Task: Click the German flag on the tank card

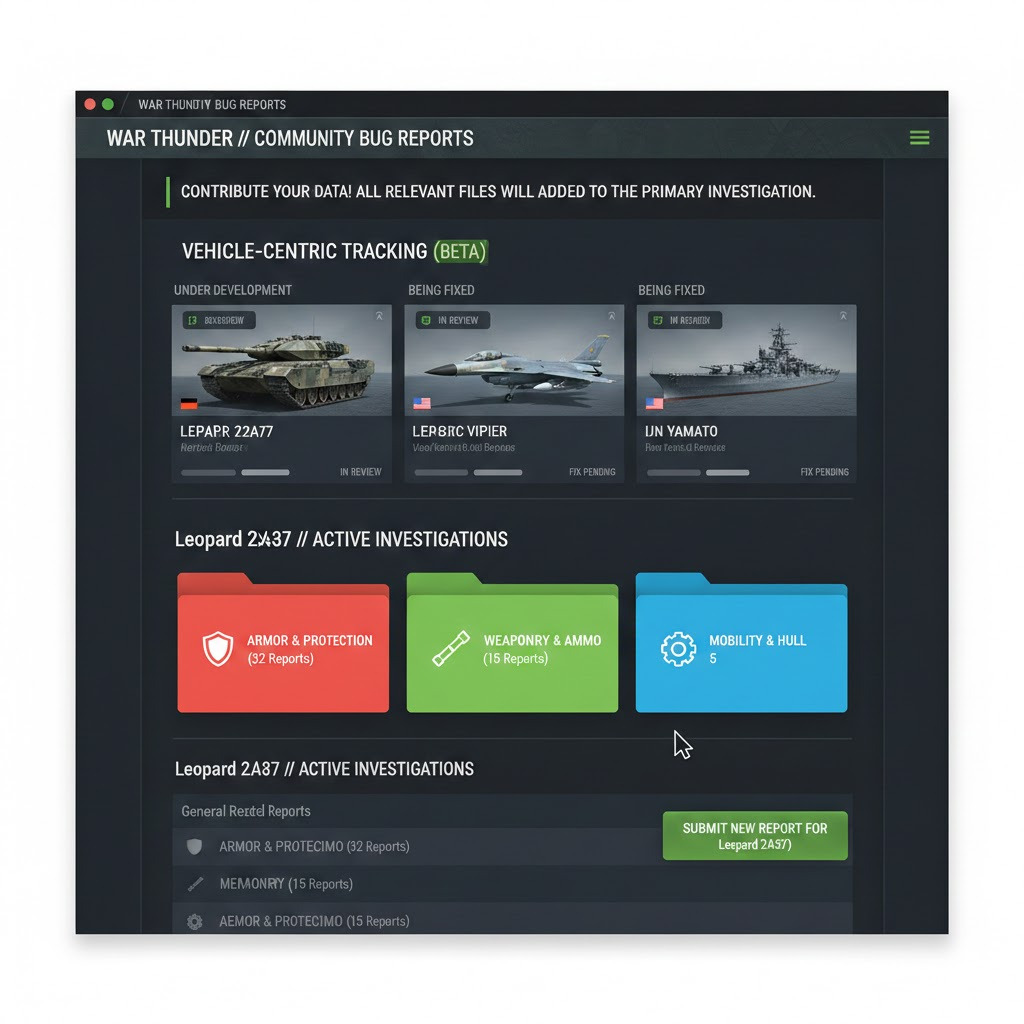Action: pyautogui.click(x=189, y=404)
